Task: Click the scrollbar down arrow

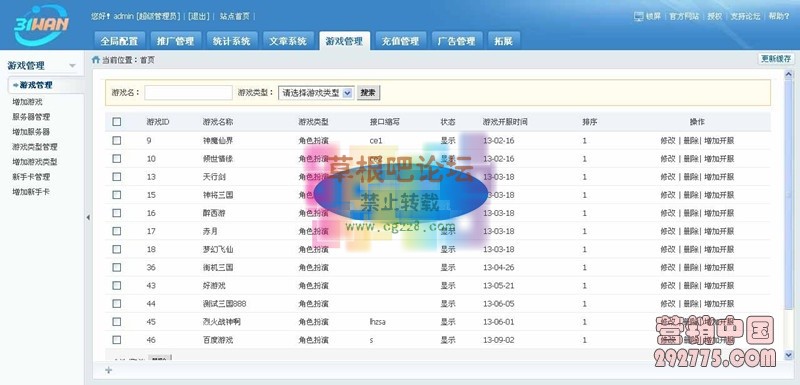Action: tap(788, 354)
